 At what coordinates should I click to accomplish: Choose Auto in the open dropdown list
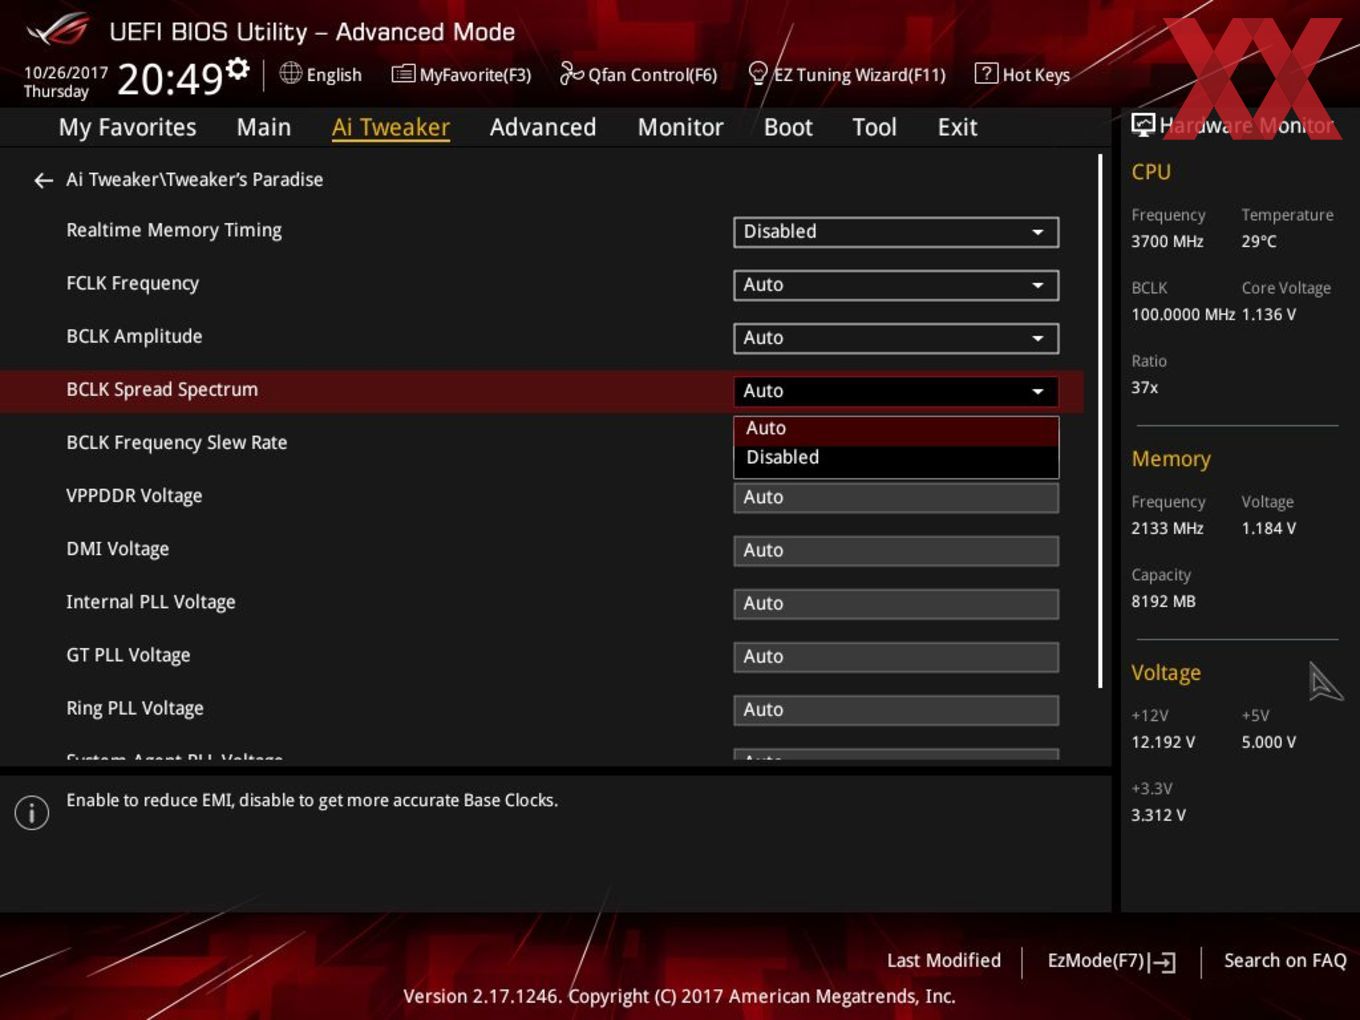click(x=895, y=429)
